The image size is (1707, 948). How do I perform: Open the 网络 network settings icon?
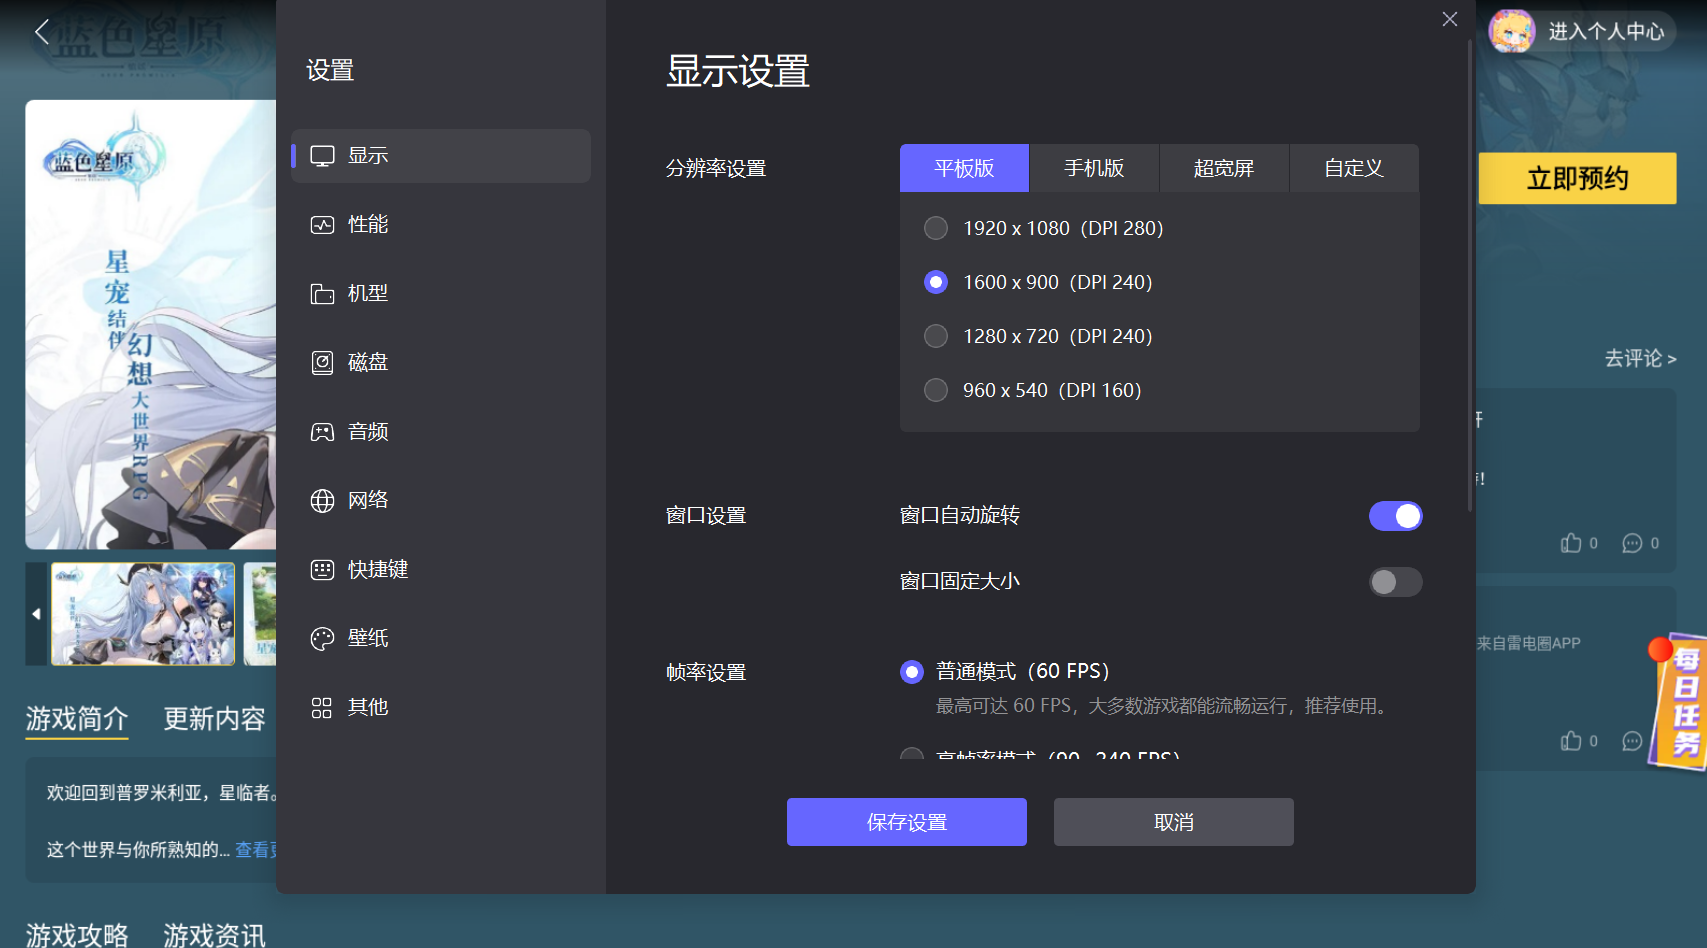pos(322,501)
